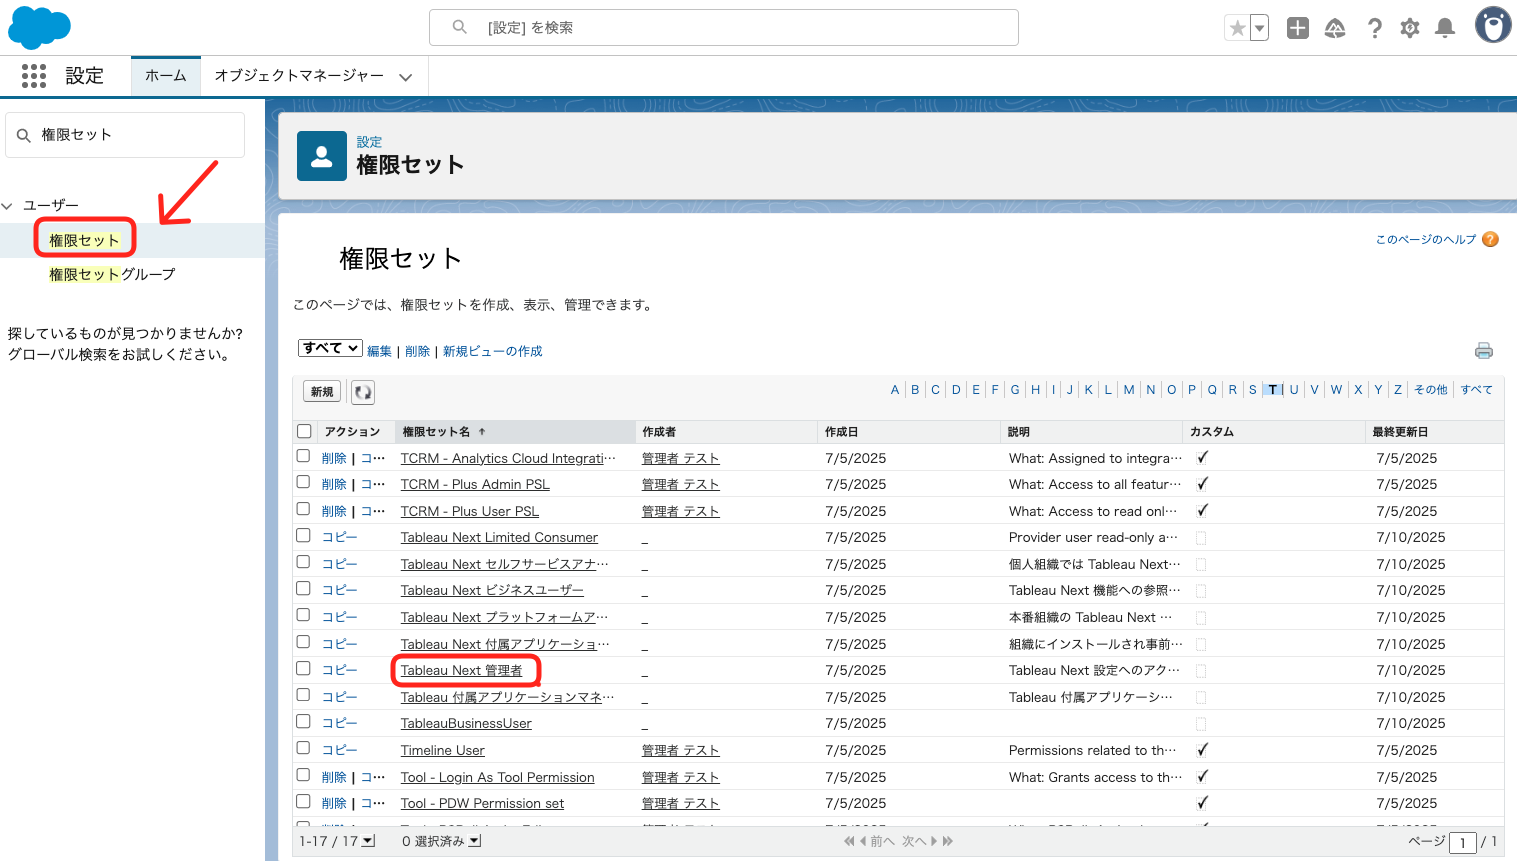This screenshot has width=1517, height=861.
Task: Click 削除 for Tool - Login As Tool Permission
Action: 334,777
